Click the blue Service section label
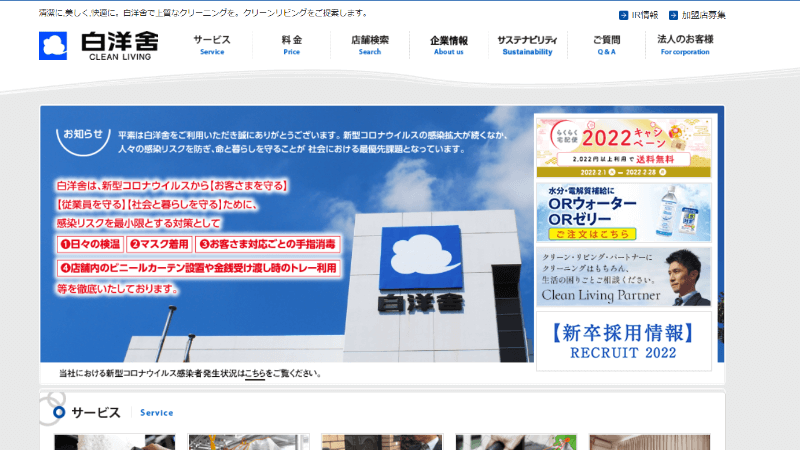 (157, 413)
